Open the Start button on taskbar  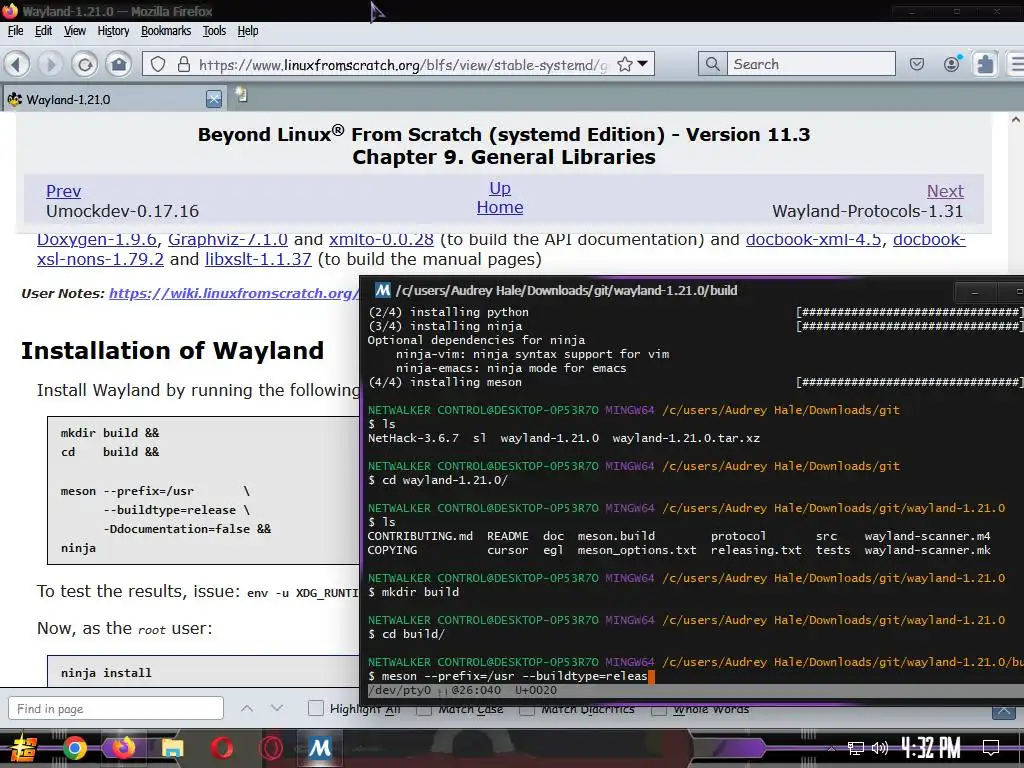point(22,747)
